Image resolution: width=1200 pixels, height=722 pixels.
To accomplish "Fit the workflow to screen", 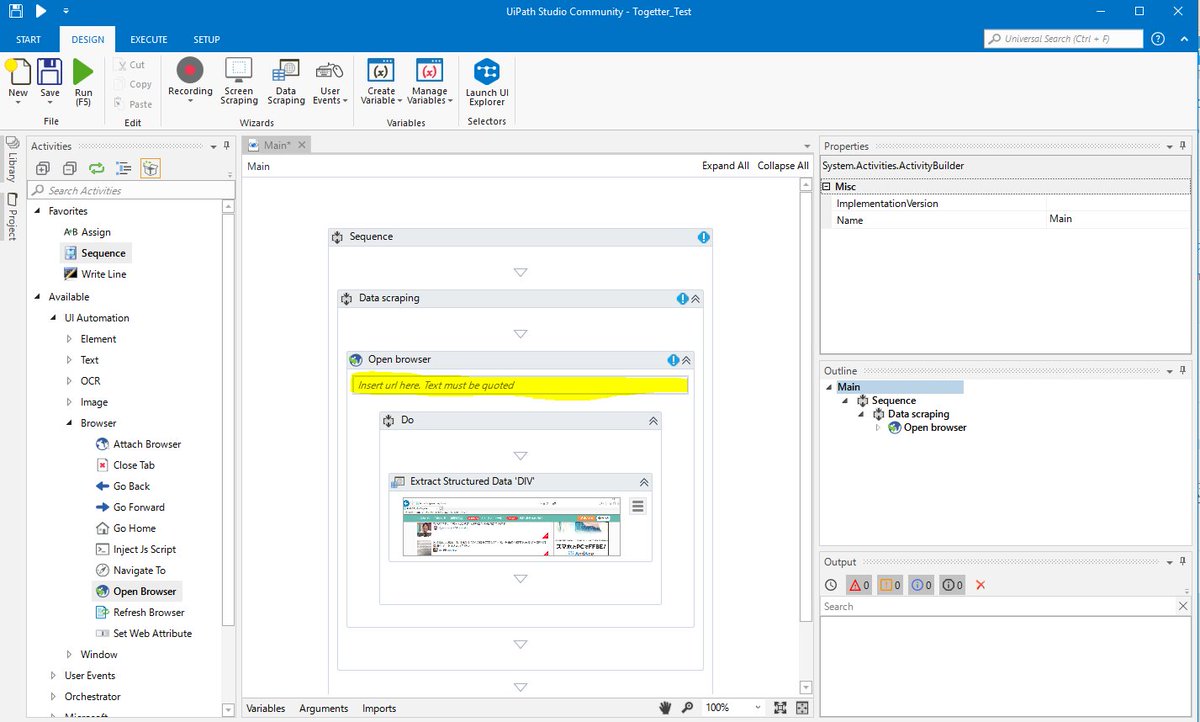I will (x=778, y=708).
